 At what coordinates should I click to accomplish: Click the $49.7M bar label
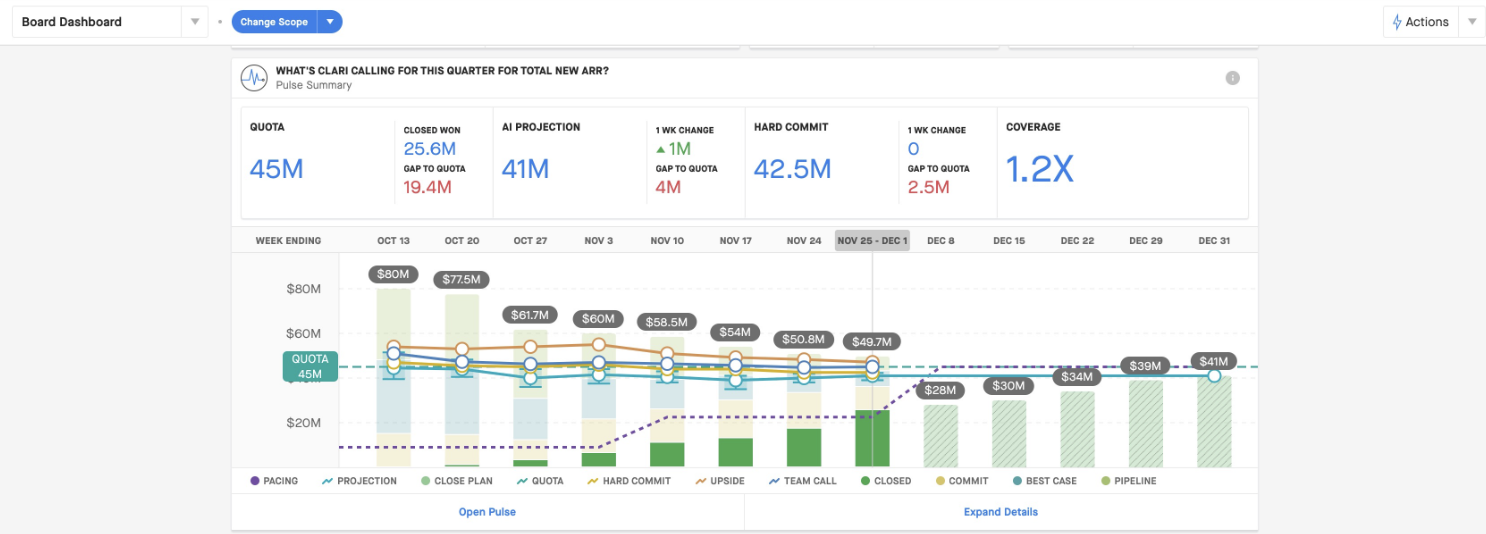pyautogui.click(x=872, y=341)
